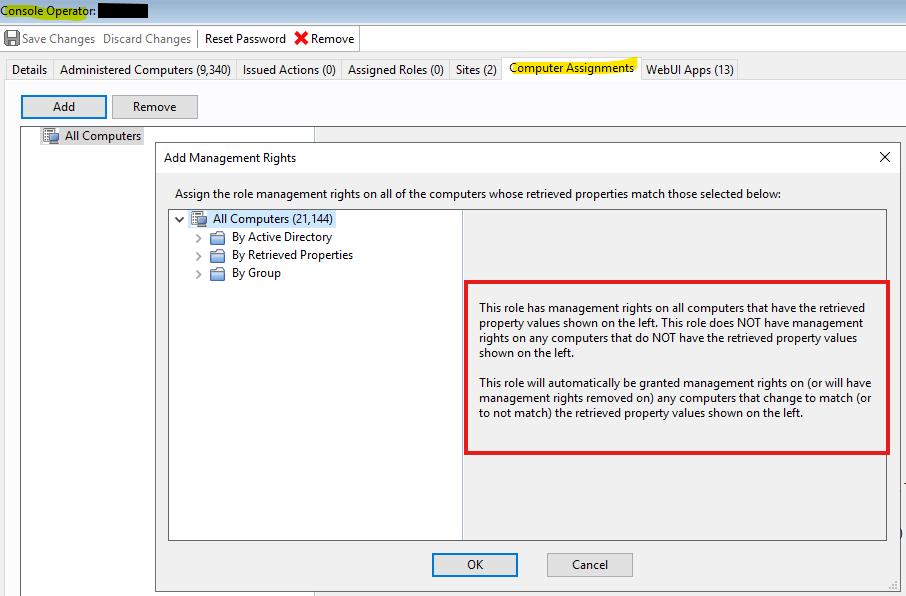Cancel the Add Management Rights dialog
The image size is (906, 596).
(x=589, y=564)
